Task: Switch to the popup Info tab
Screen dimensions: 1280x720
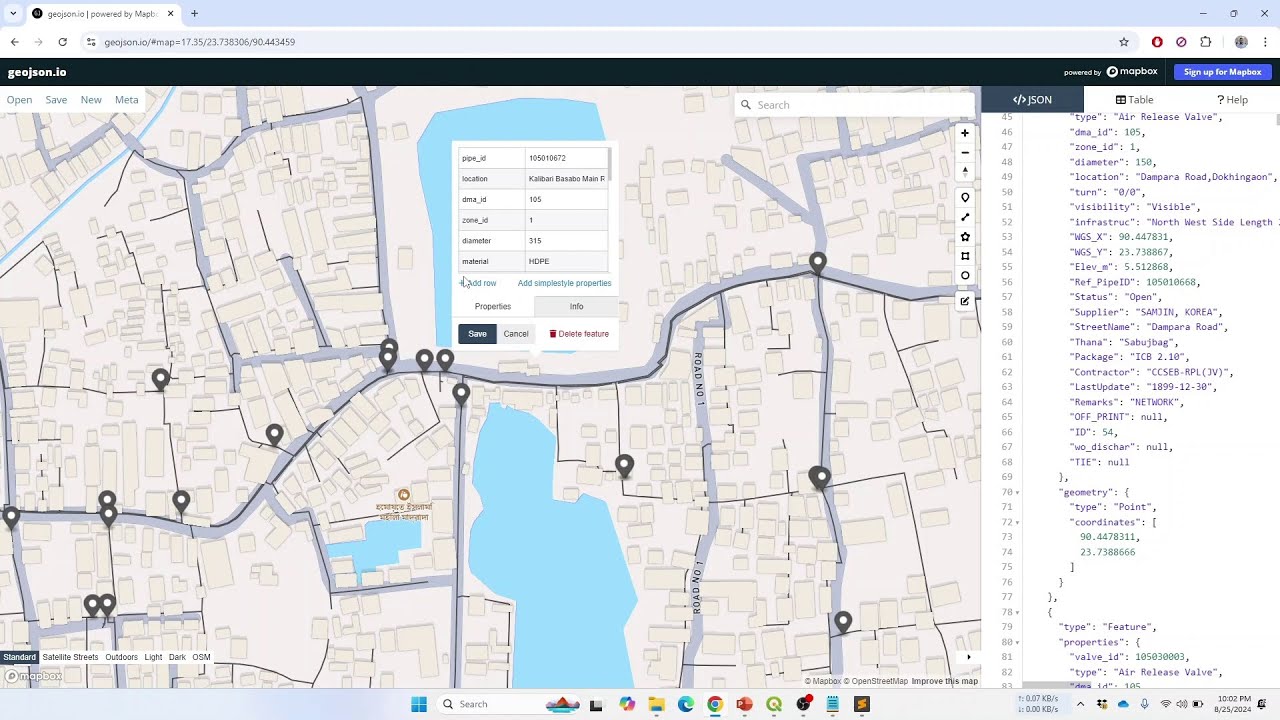Action: tap(576, 307)
